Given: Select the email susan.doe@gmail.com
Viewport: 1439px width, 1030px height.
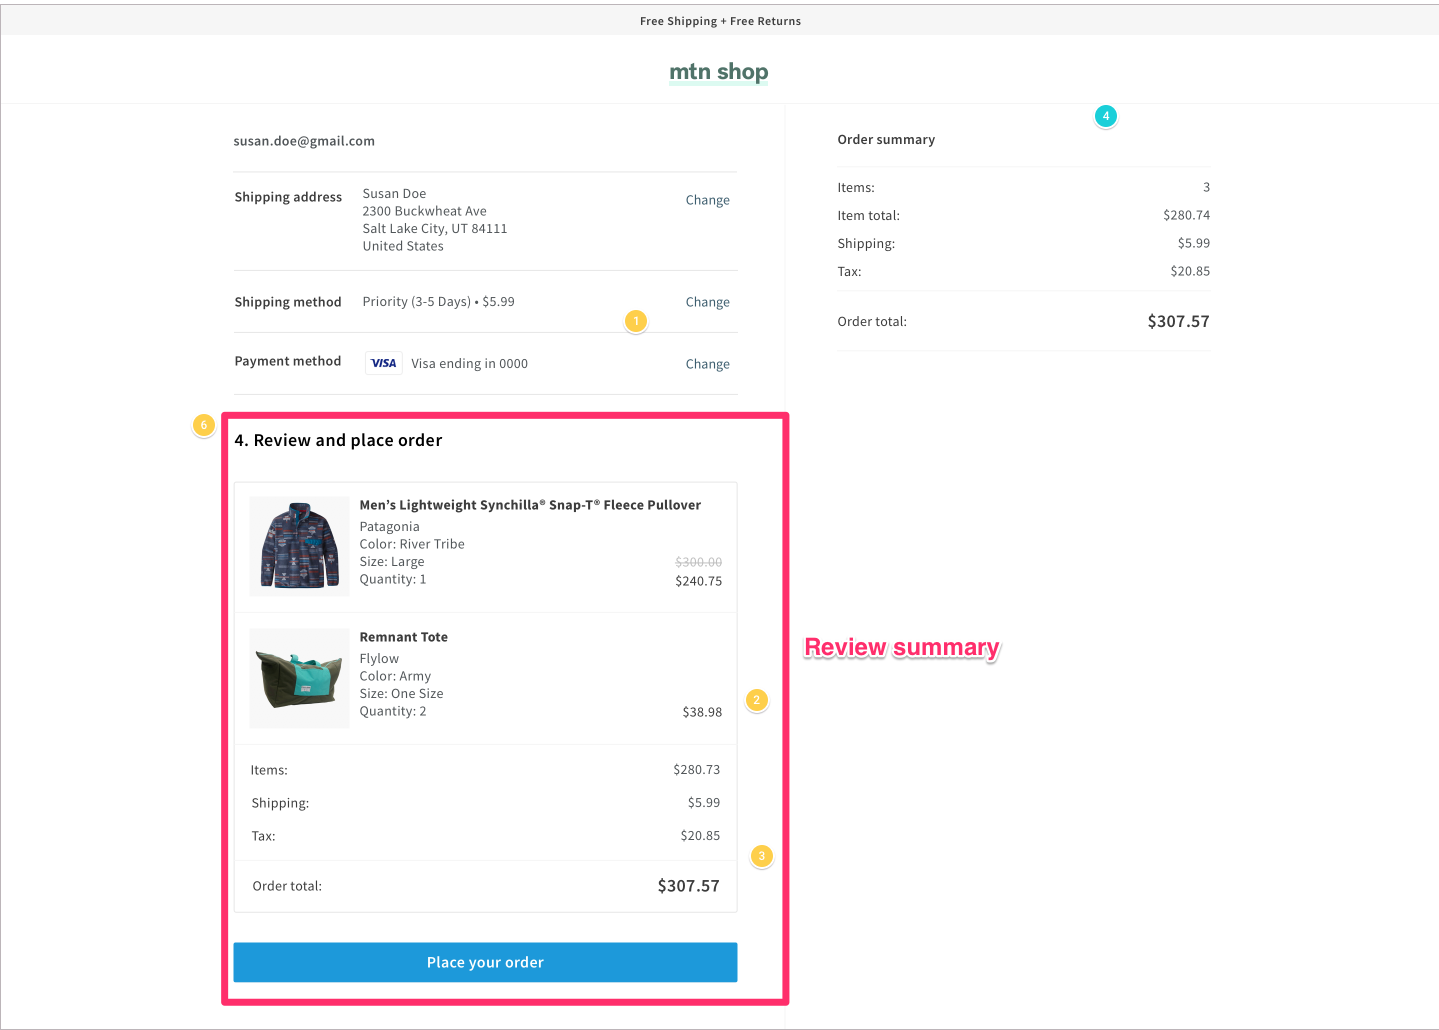Looking at the screenshot, I should tap(304, 140).
